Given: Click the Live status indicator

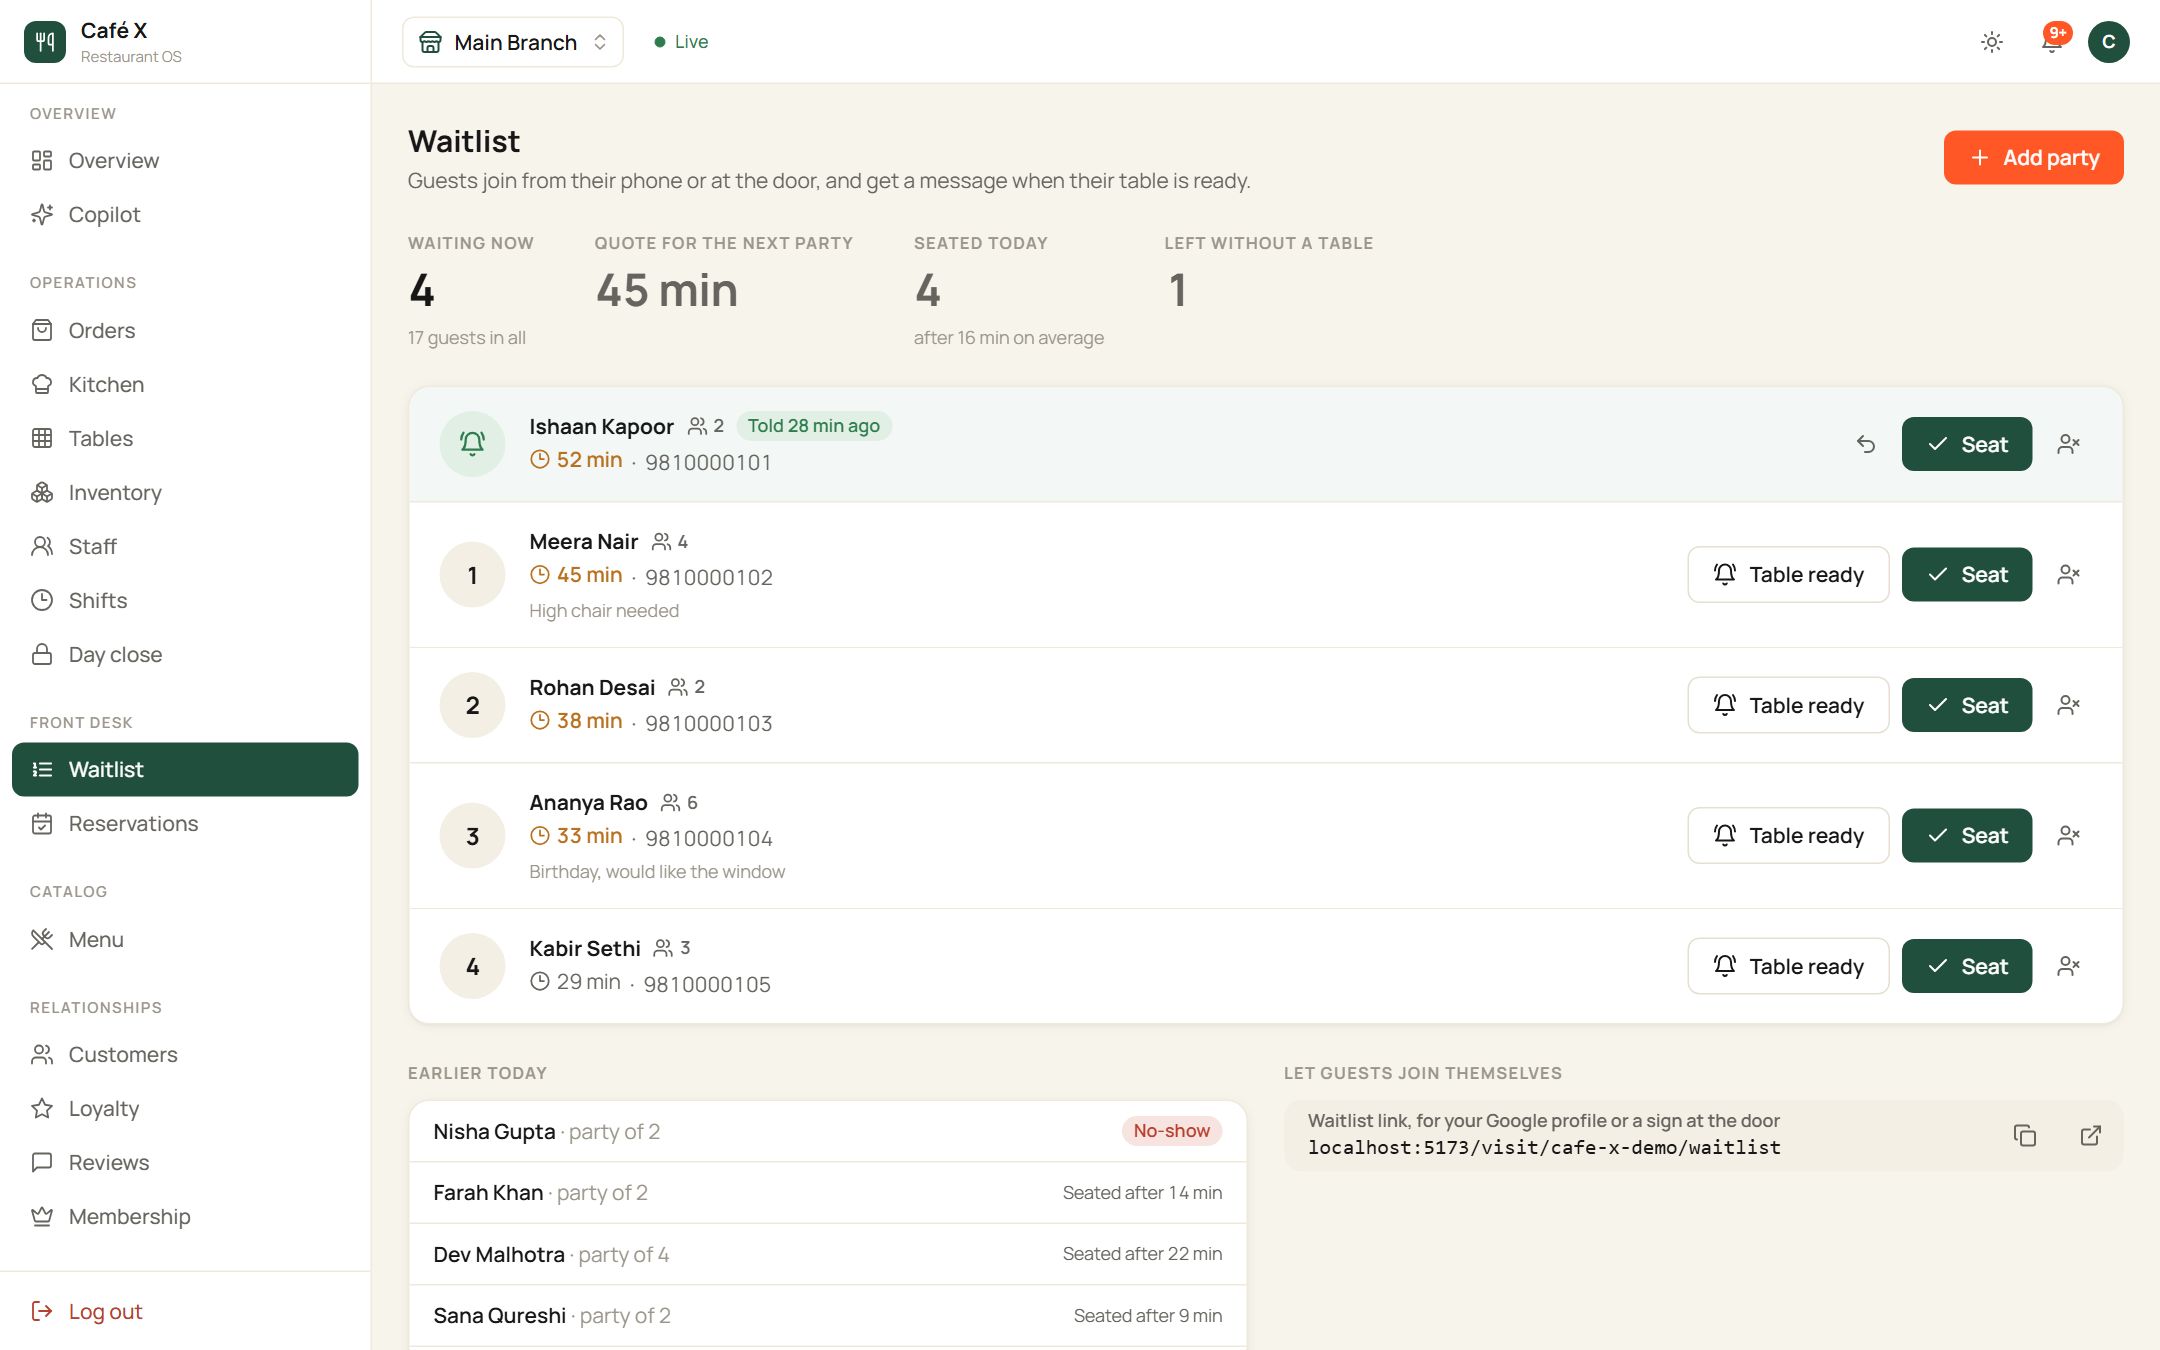Looking at the screenshot, I should tap(681, 42).
